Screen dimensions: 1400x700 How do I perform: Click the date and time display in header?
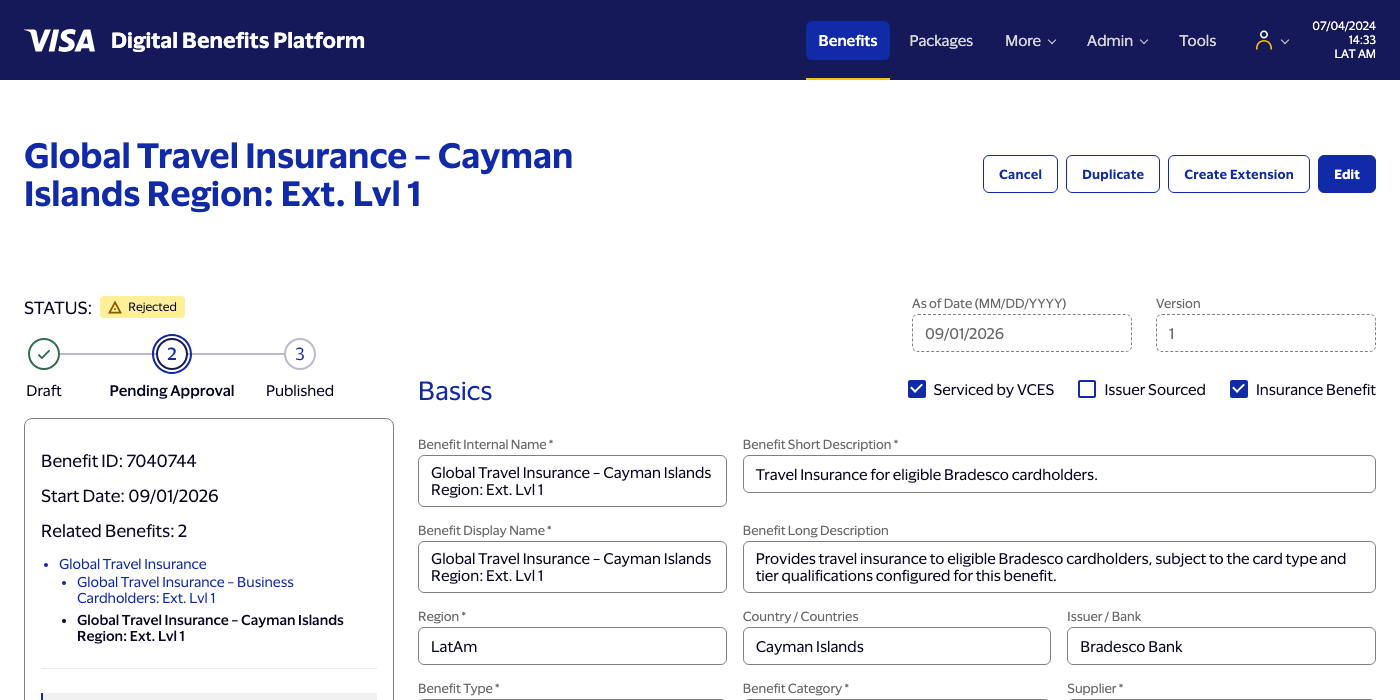click(x=1344, y=40)
